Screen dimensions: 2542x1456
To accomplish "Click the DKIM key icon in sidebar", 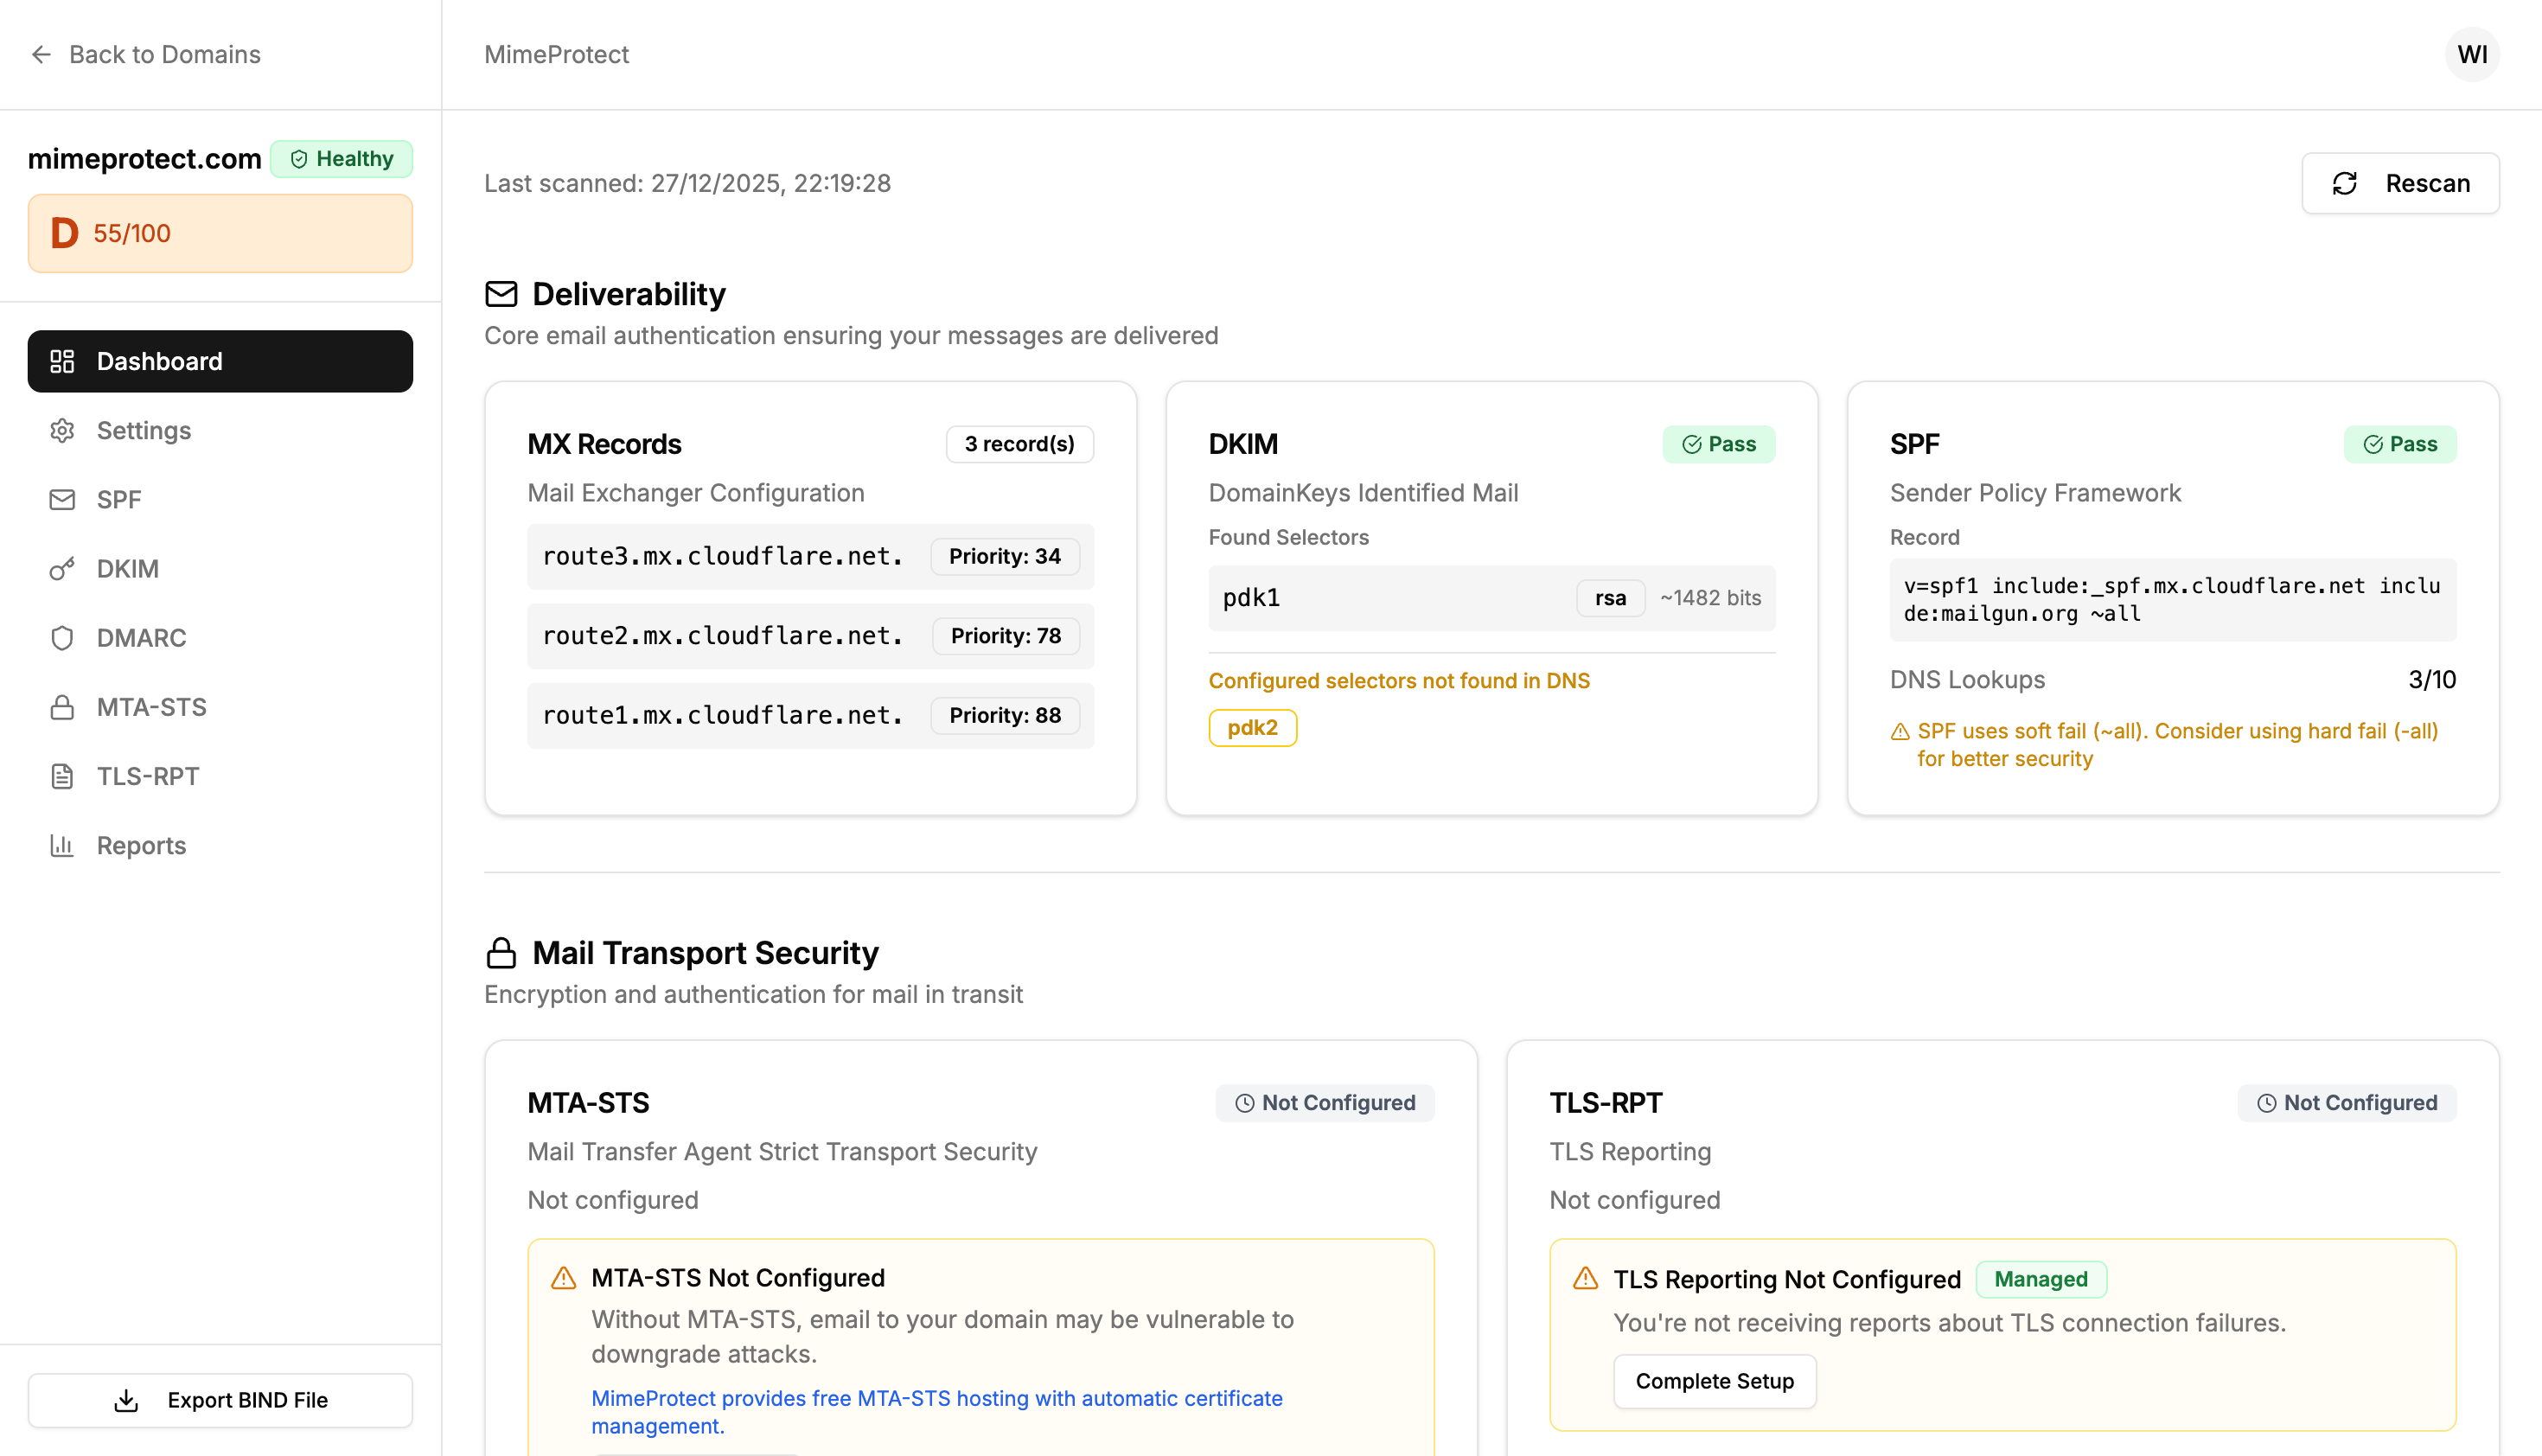I will pyautogui.click(x=62, y=569).
